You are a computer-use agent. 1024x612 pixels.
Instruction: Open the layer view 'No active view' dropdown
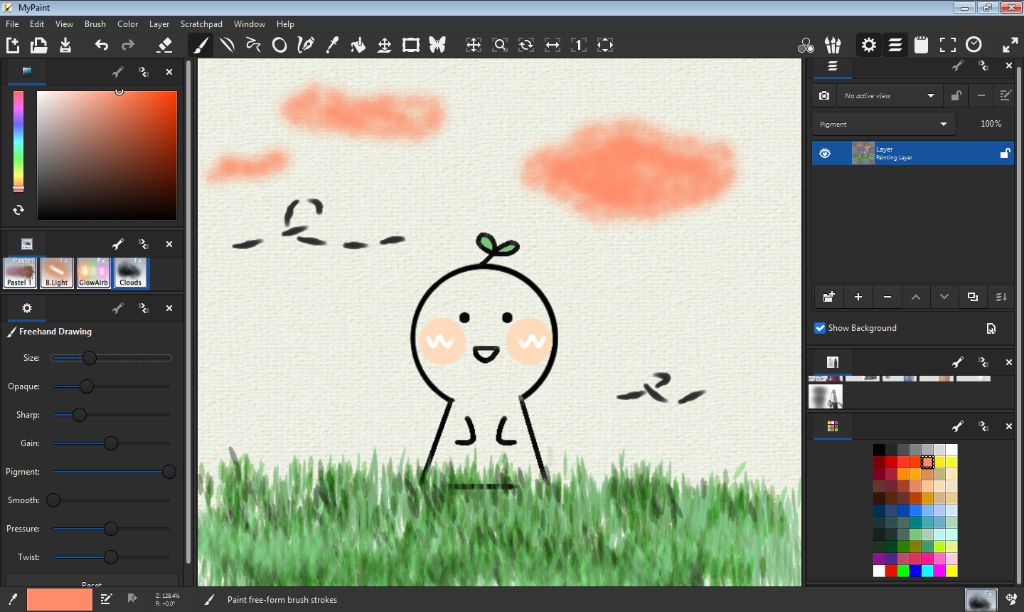[x=888, y=95]
